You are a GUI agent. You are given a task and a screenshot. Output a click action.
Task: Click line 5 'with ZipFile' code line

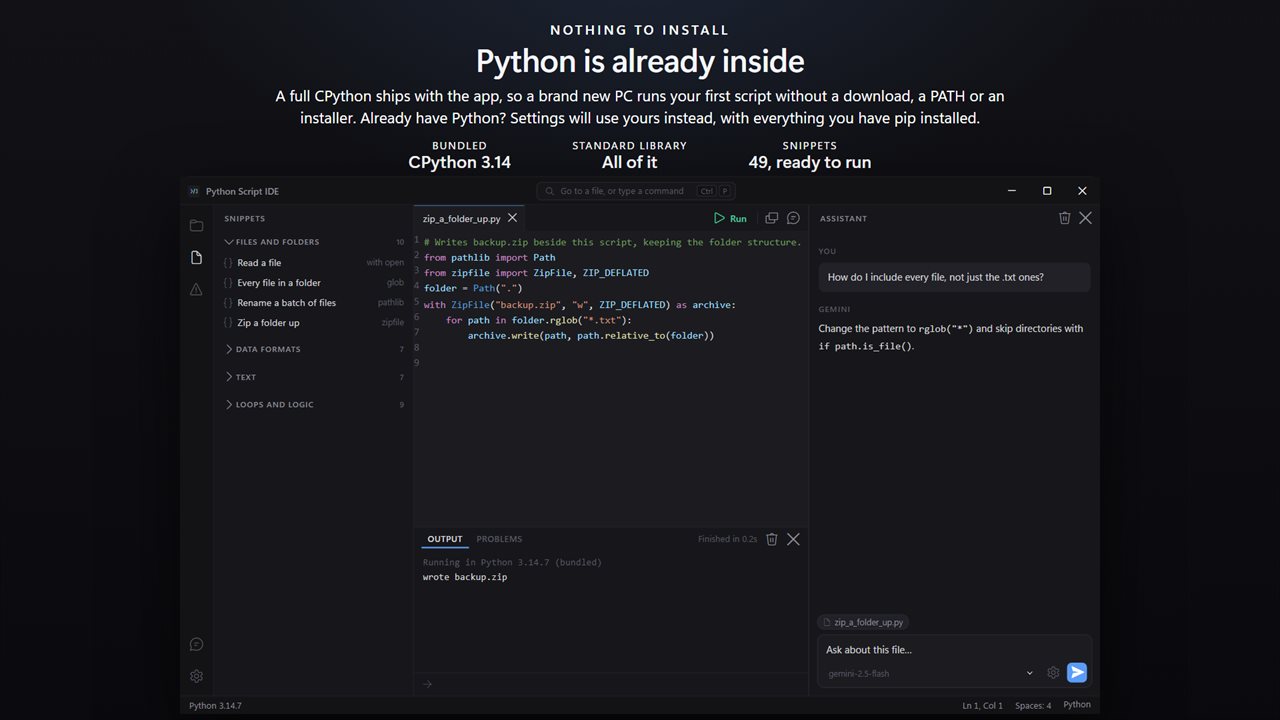click(580, 304)
